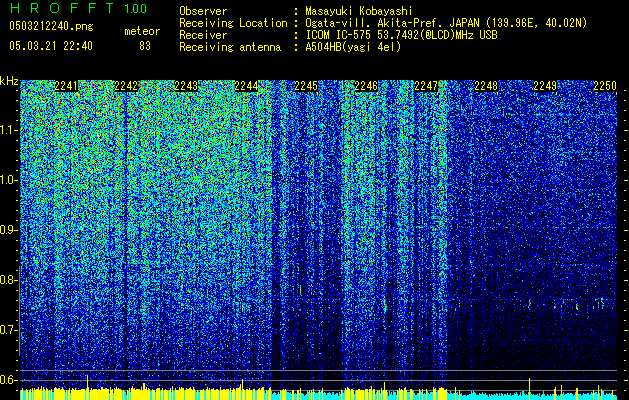Click the 0.7 frequency axis label

(9, 330)
